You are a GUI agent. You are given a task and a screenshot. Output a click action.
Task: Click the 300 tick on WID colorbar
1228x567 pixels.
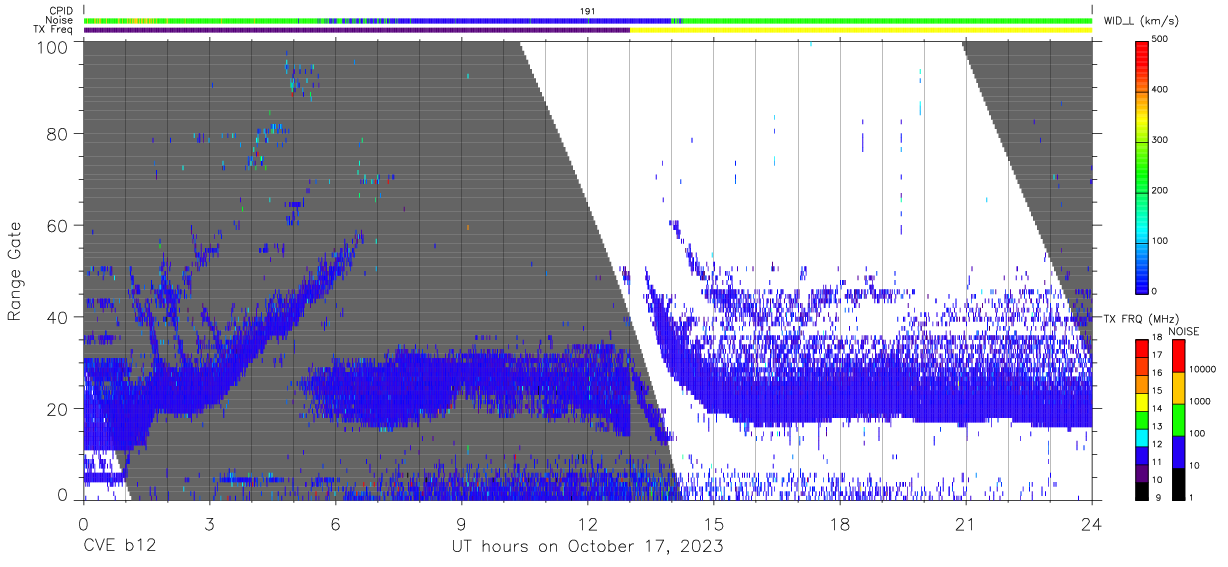tap(1162, 140)
